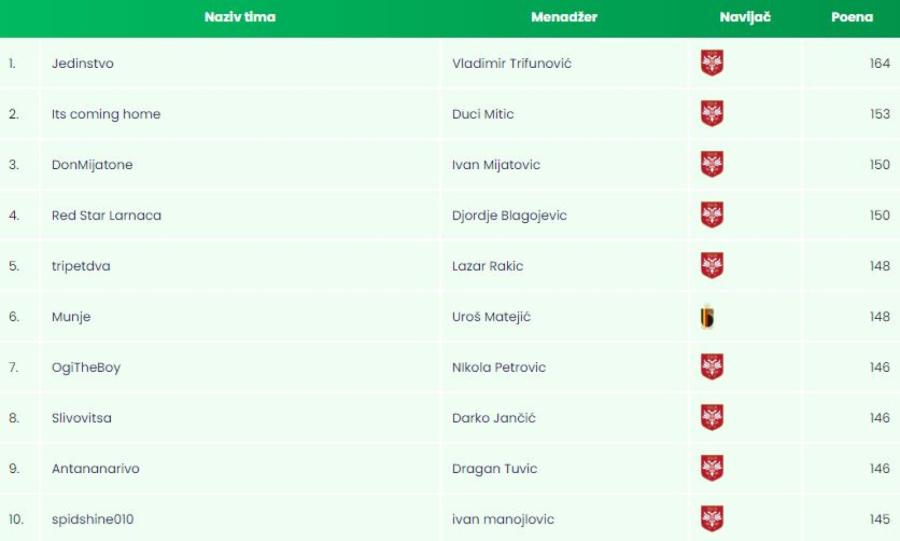Click the crest in OgiTheBoy row
900x541 pixels.
[712, 367]
